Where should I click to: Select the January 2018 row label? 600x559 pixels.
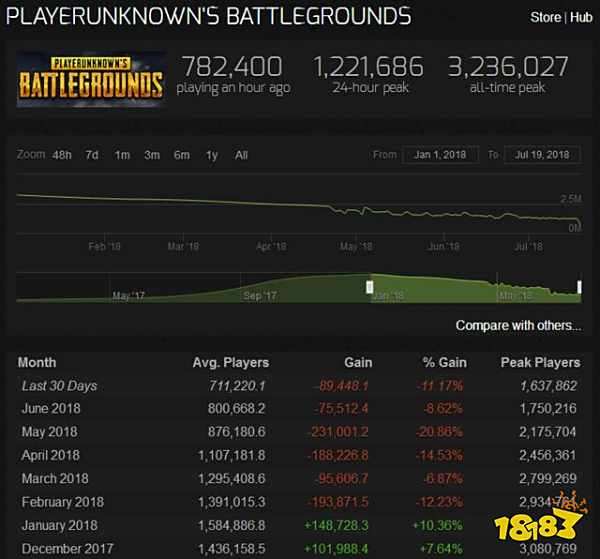(x=60, y=525)
